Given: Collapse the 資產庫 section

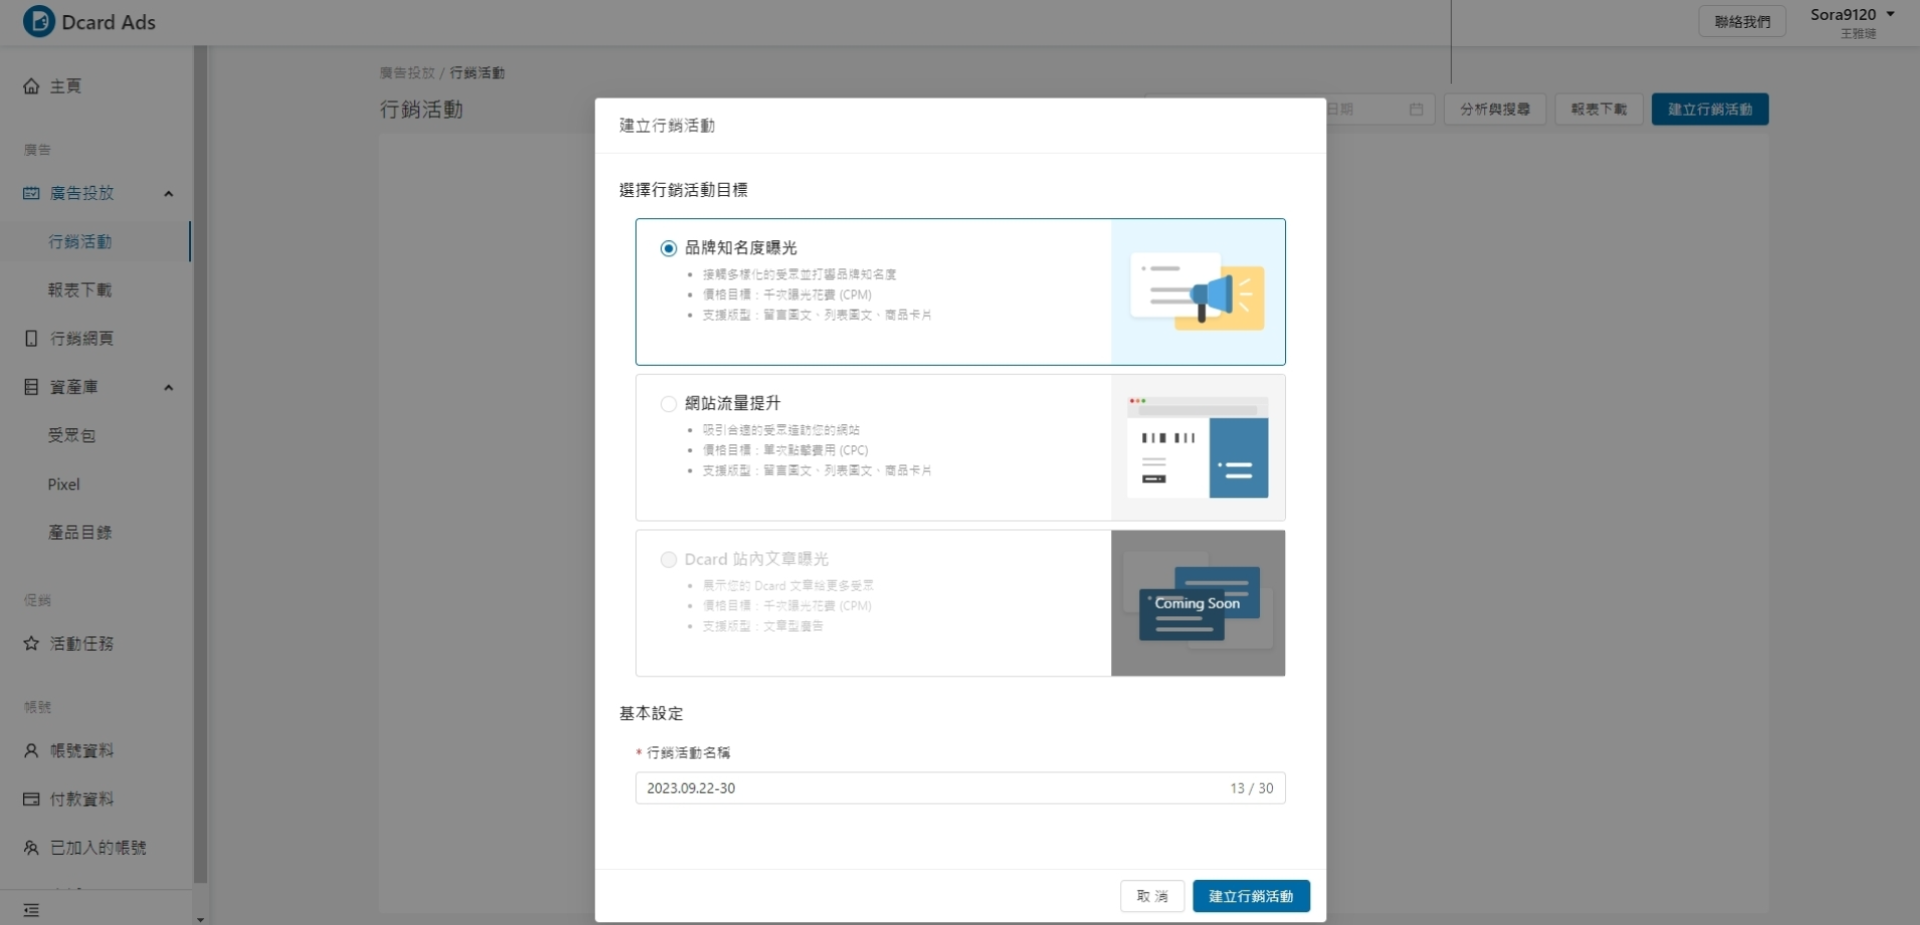Looking at the screenshot, I should (168, 387).
